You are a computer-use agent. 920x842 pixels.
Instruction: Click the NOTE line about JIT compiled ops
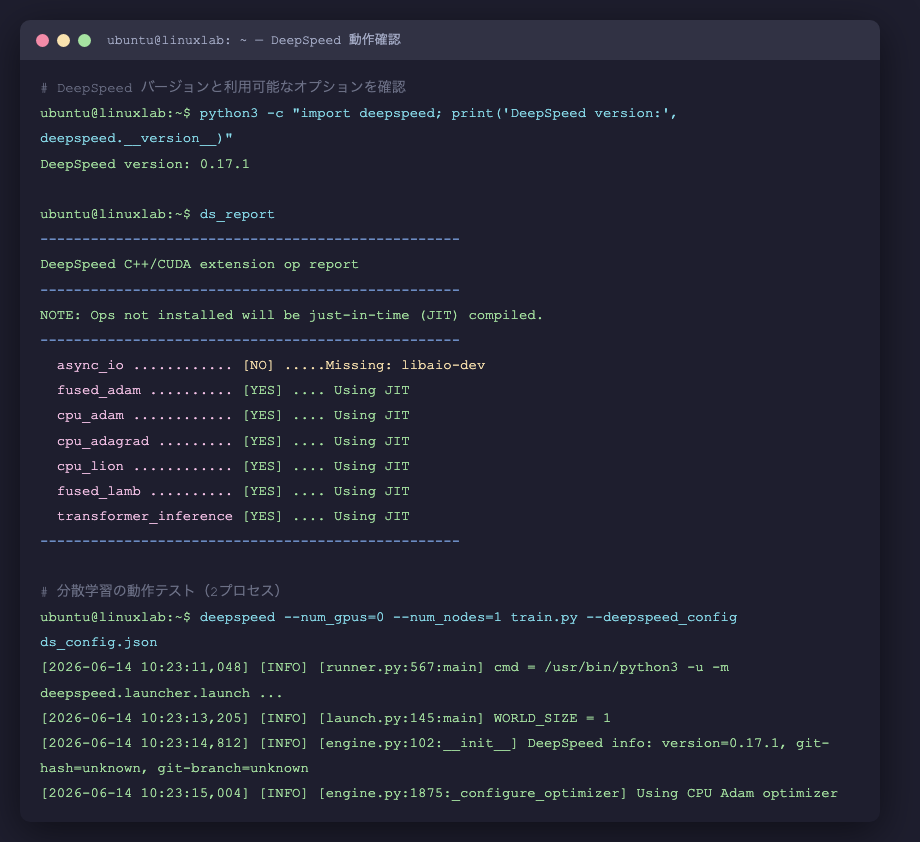(292, 315)
